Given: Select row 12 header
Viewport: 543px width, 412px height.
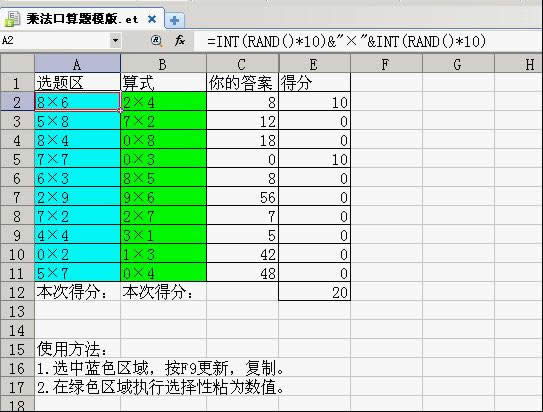Looking at the screenshot, I should click(17, 292).
